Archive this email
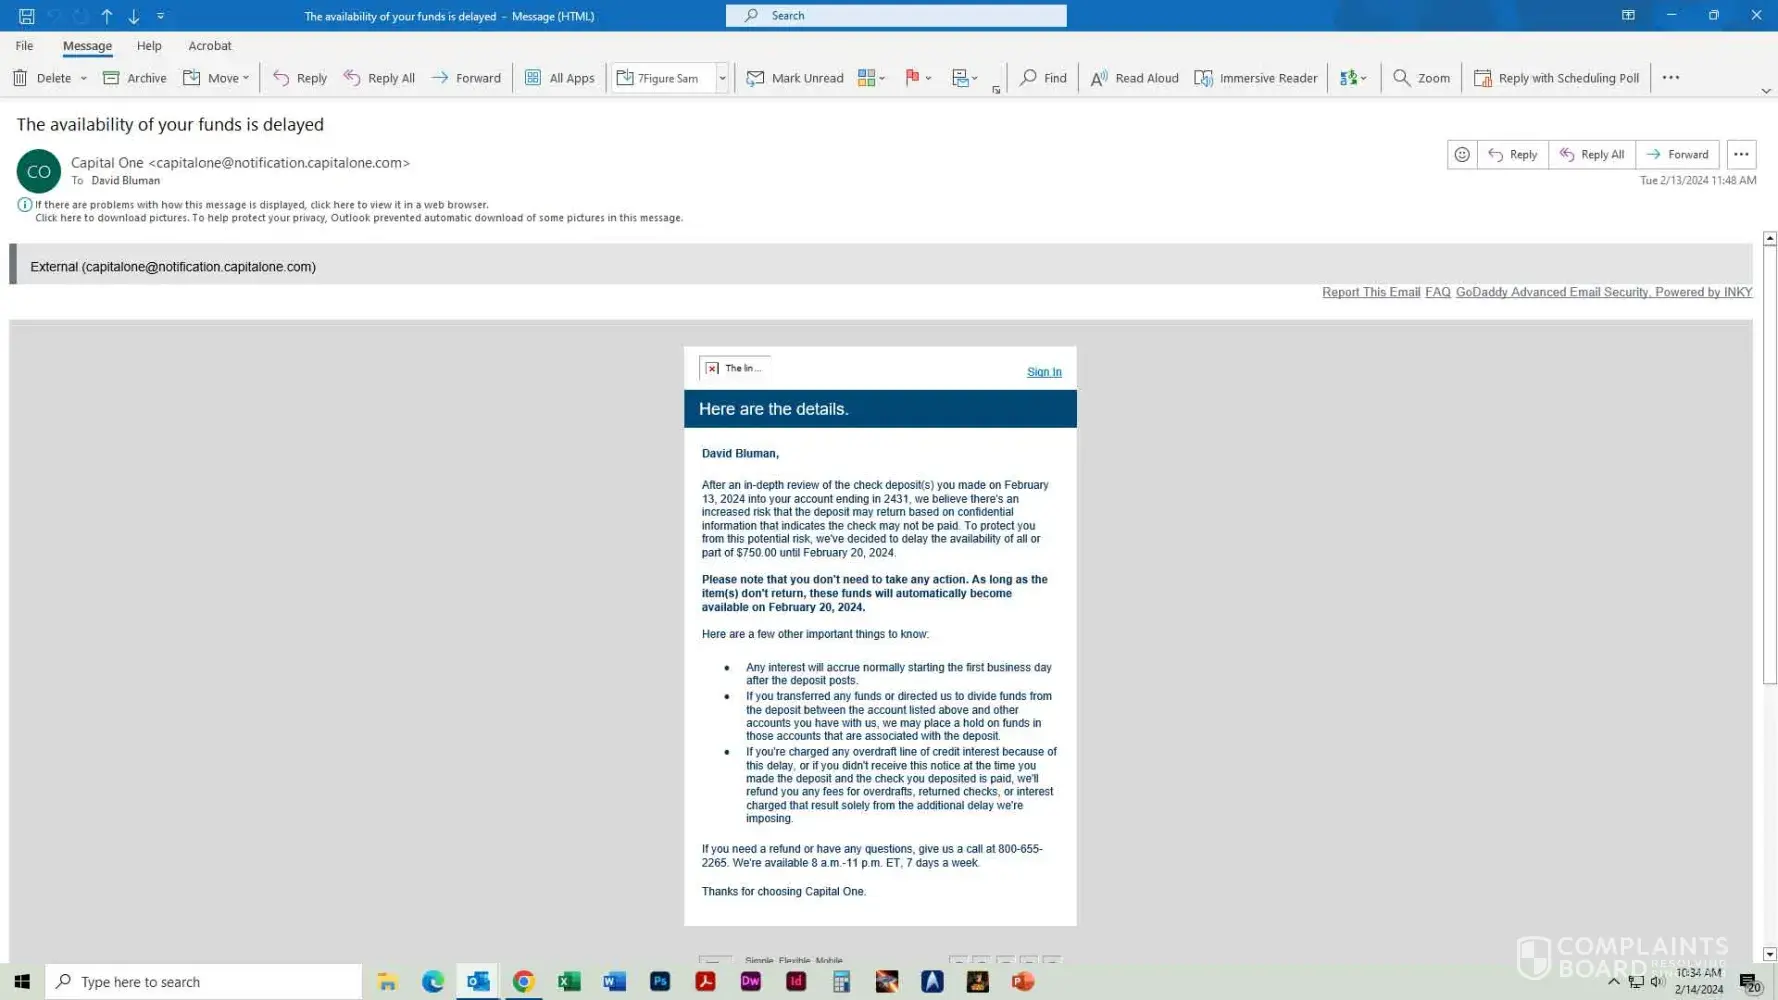Image resolution: width=1778 pixels, height=1000 pixels. 135,78
